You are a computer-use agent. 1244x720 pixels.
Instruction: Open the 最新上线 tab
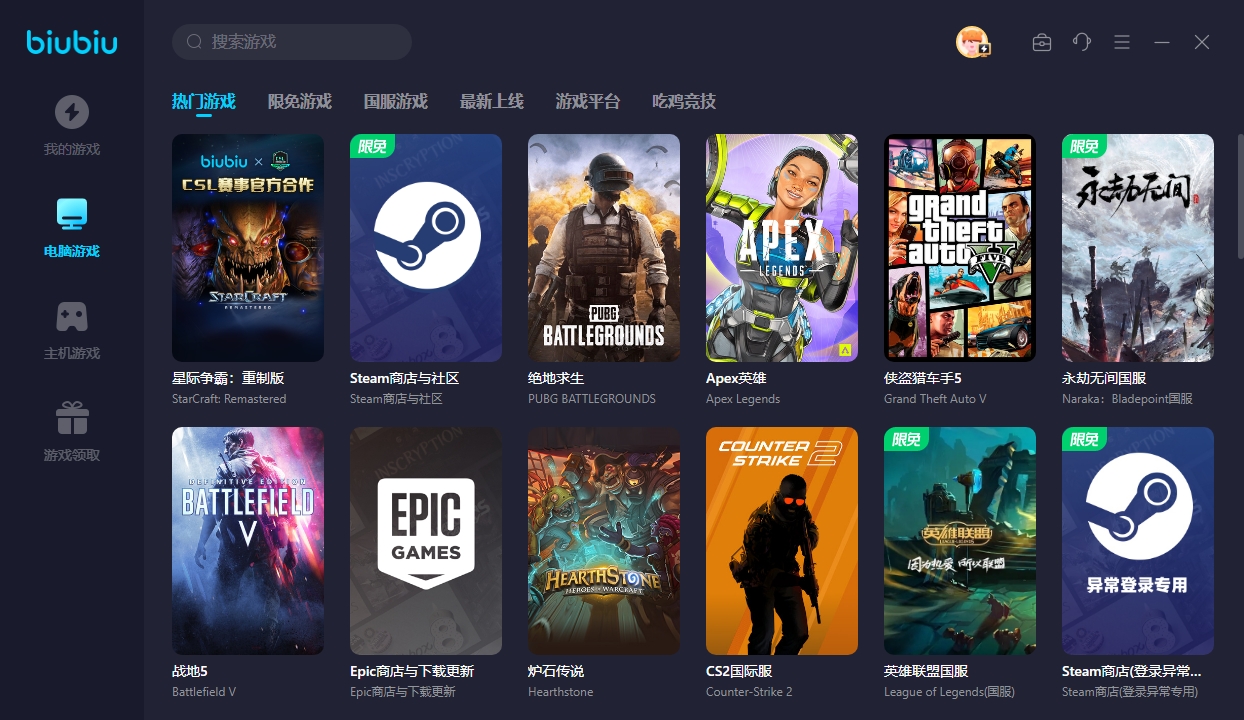click(491, 101)
